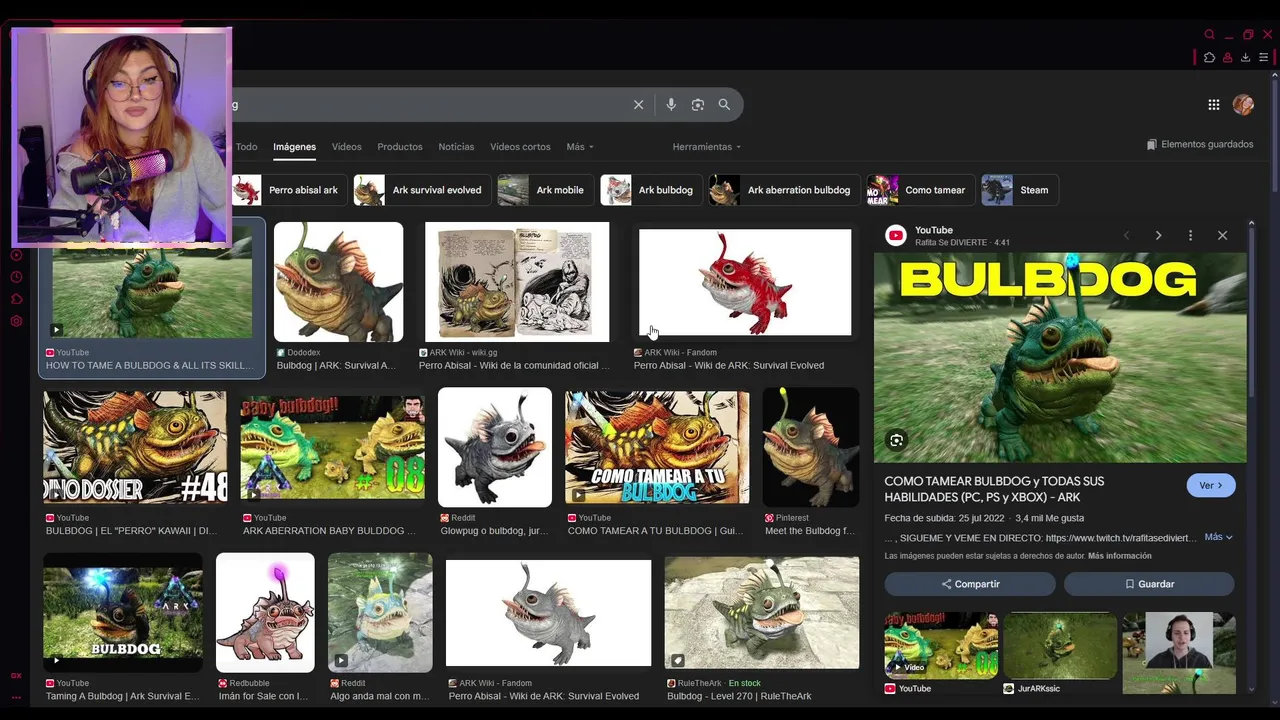Click in the Google search input field

click(x=430, y=105)
